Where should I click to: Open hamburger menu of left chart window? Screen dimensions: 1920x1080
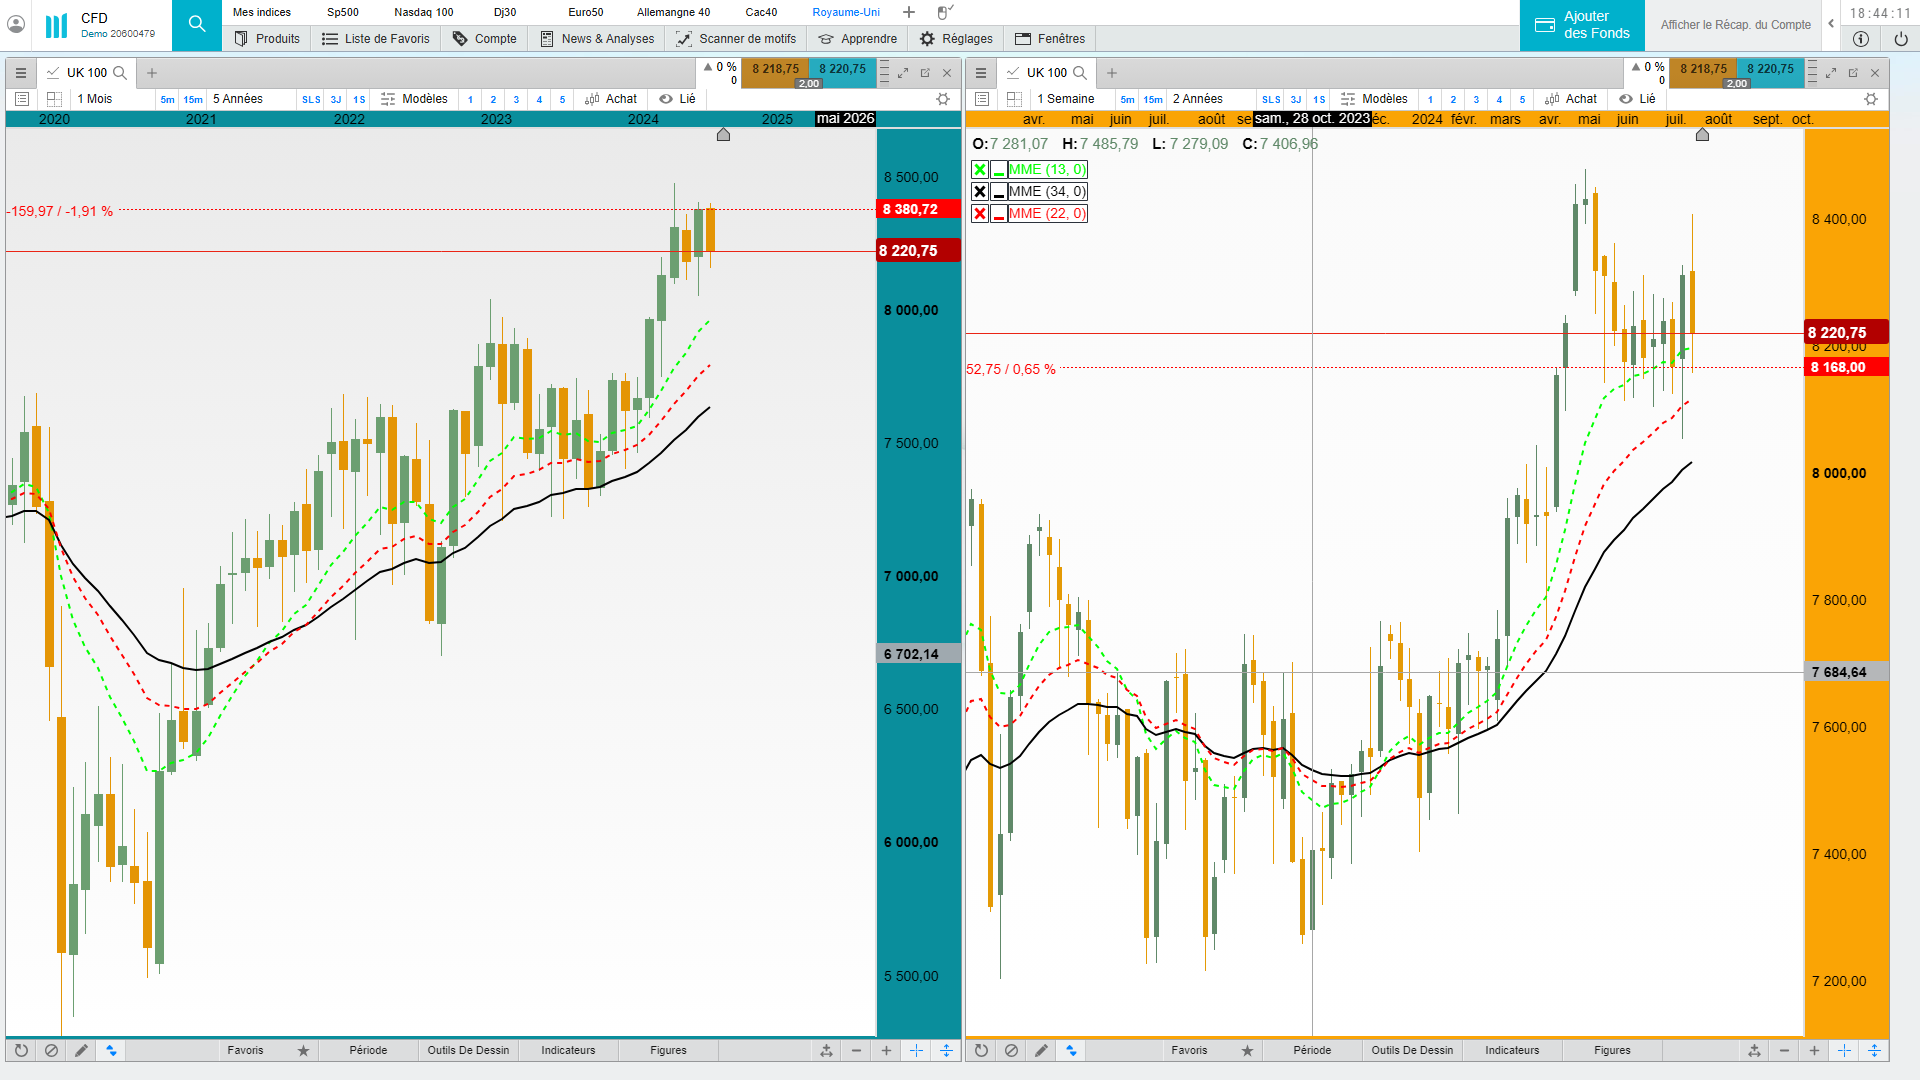[21, 73]
